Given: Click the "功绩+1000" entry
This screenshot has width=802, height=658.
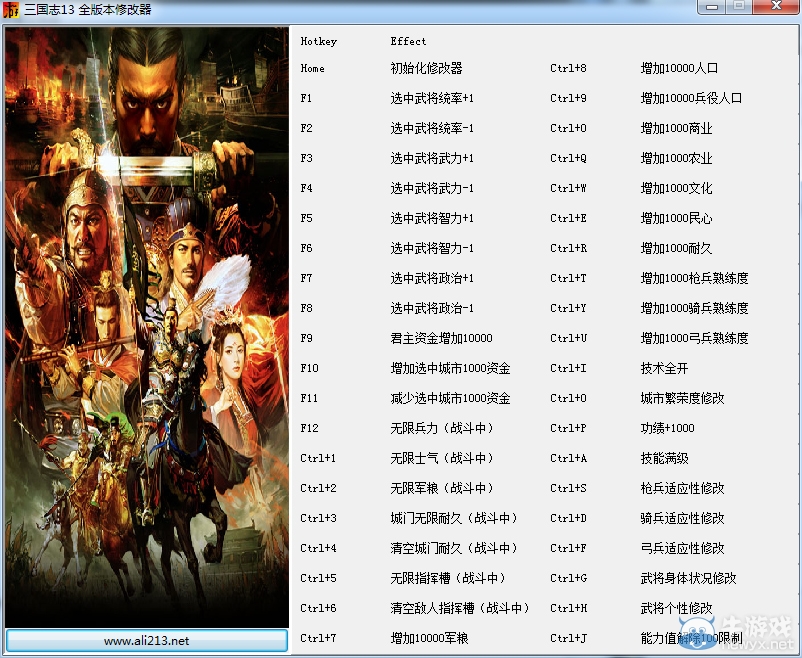Looking at the screenshot, I should [x=667, y=428].
